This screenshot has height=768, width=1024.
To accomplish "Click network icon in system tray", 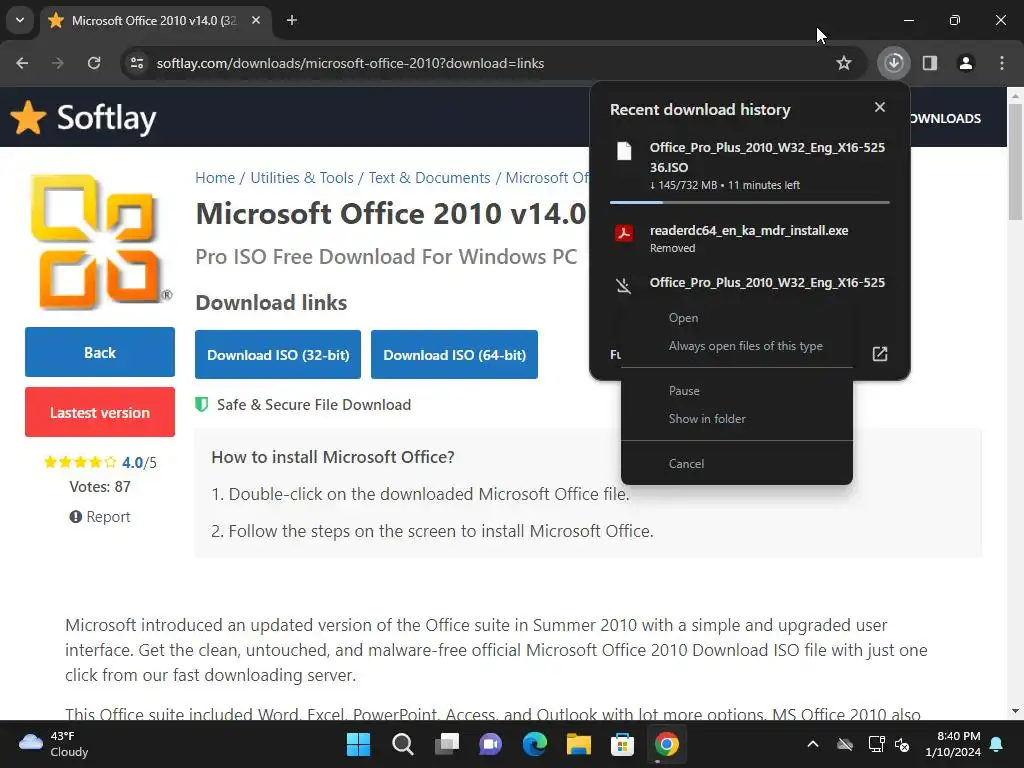I will [x=876, y=744].
